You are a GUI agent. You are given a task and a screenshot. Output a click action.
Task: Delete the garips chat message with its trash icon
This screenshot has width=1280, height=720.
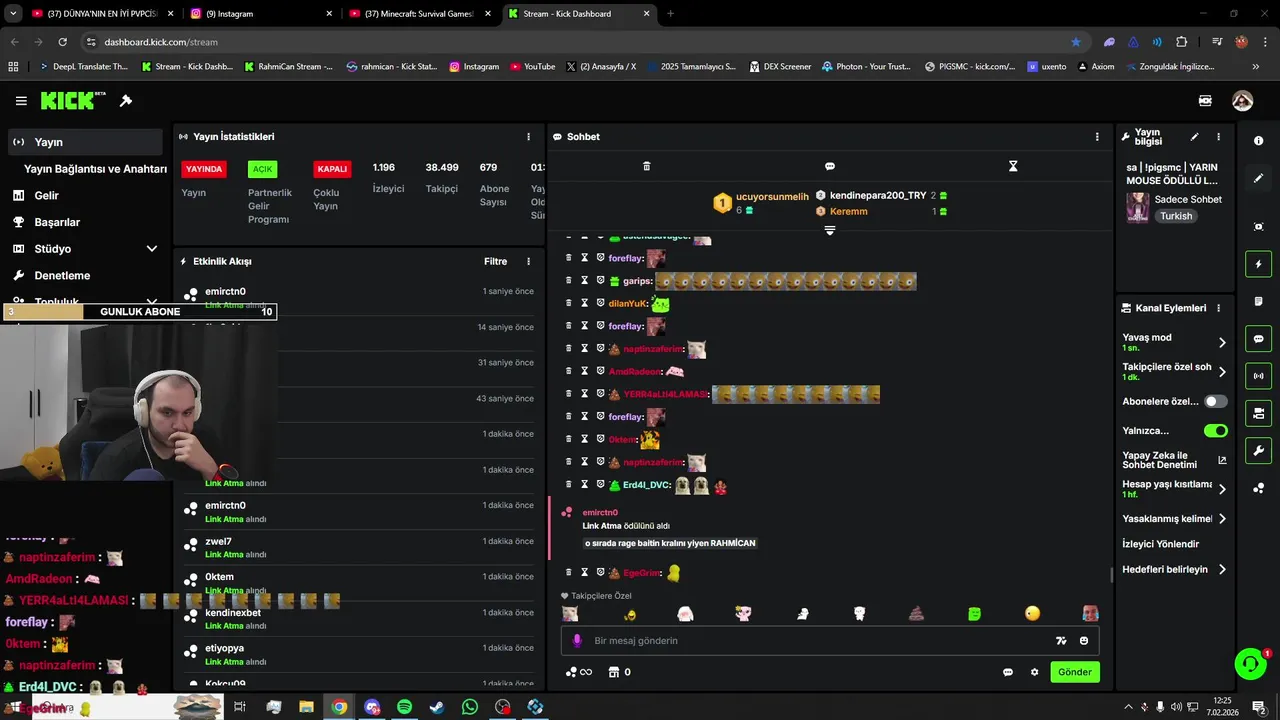(x=569, y=281)
